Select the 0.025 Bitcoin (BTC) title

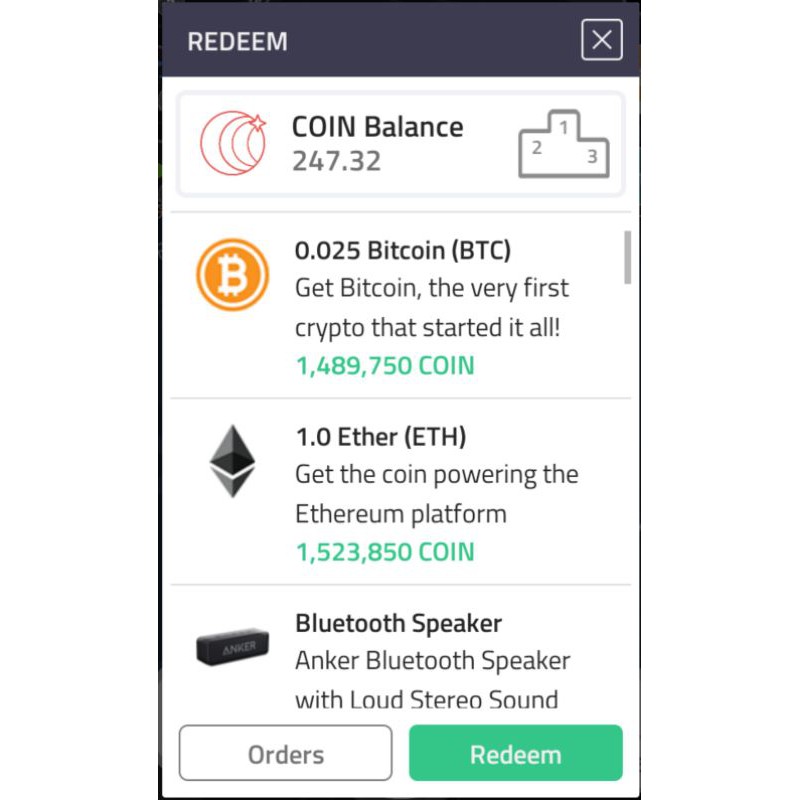click(x=403, y=251)
